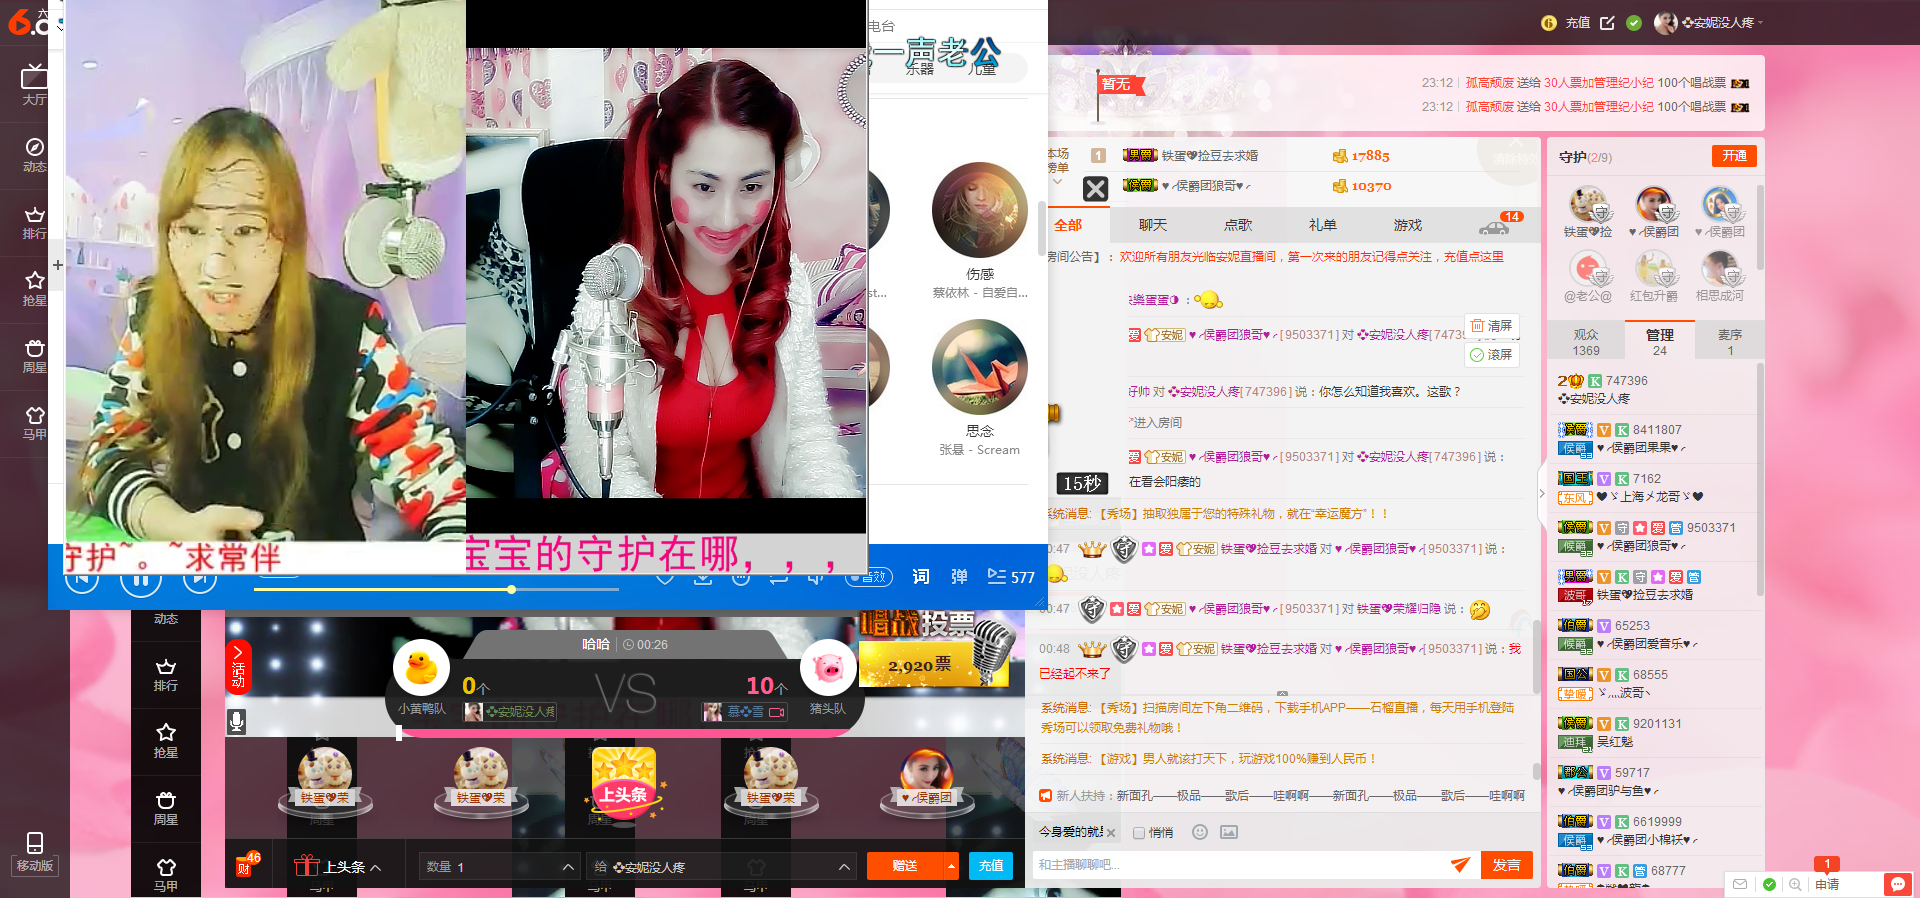Click the blue 充值 button beside 赠送
The image size is (1920, 898).
[x=991, y=866]
